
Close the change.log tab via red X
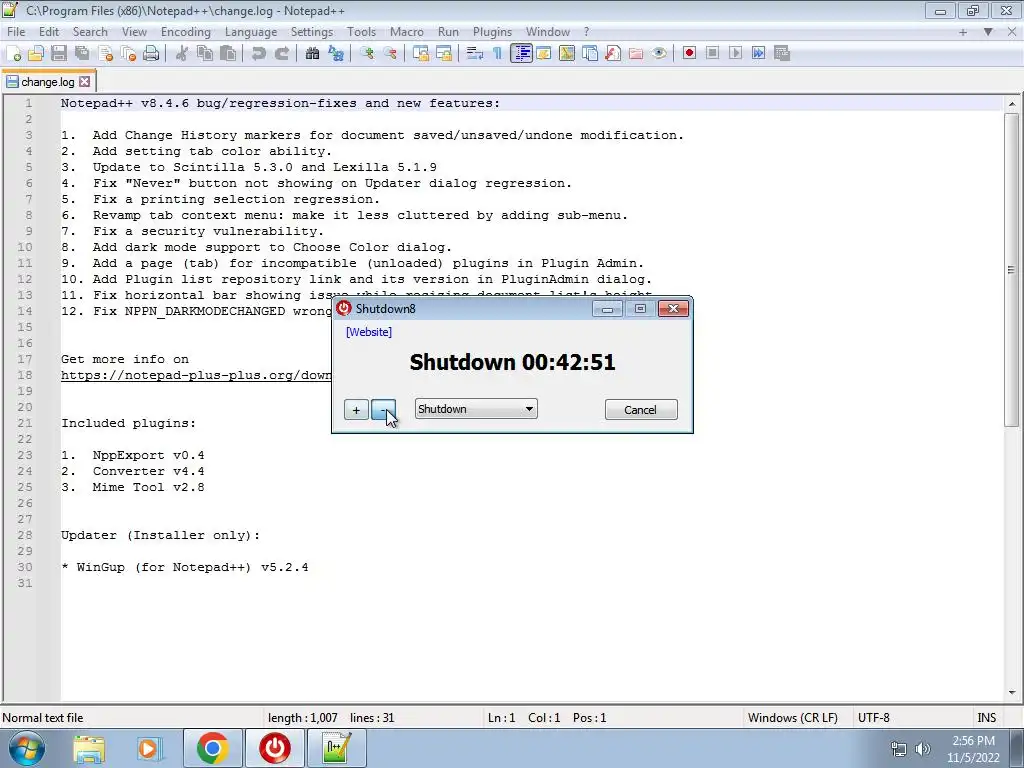tap(85, 82)
